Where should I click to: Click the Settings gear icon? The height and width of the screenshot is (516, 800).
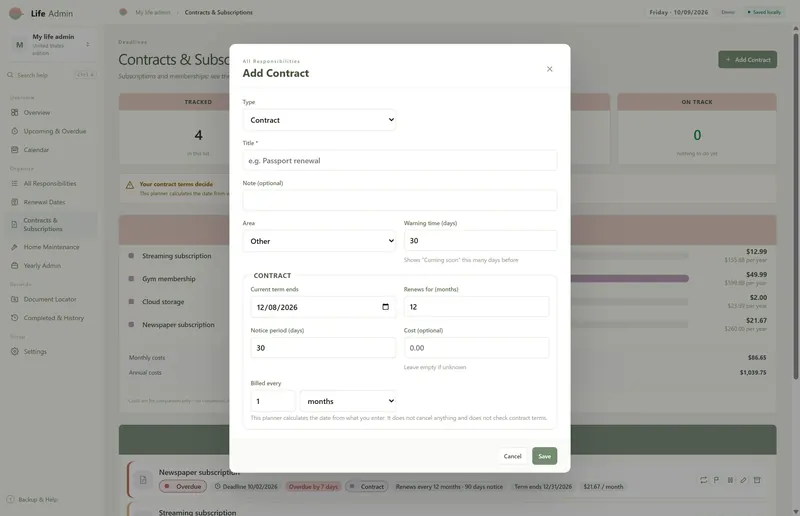[14, 352]
